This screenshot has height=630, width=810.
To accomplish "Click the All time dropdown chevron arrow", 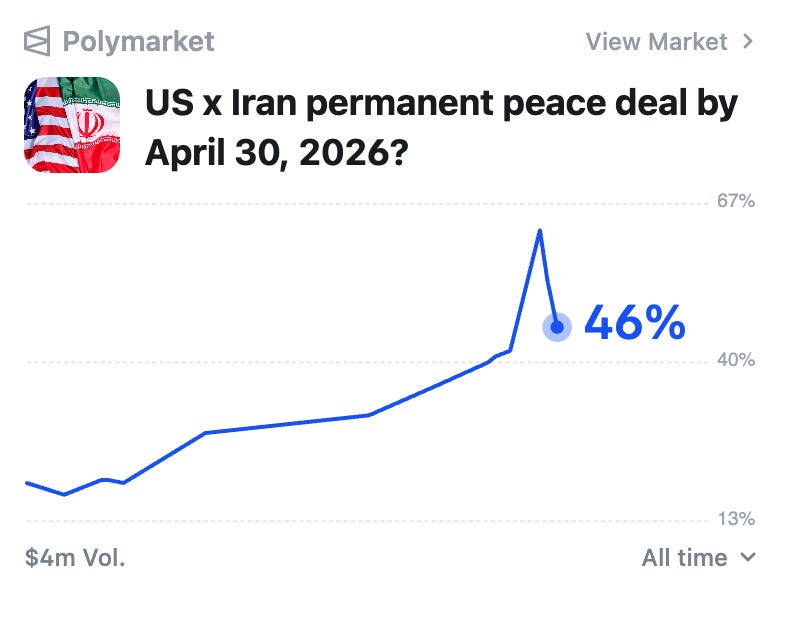I will pos(747,557).
